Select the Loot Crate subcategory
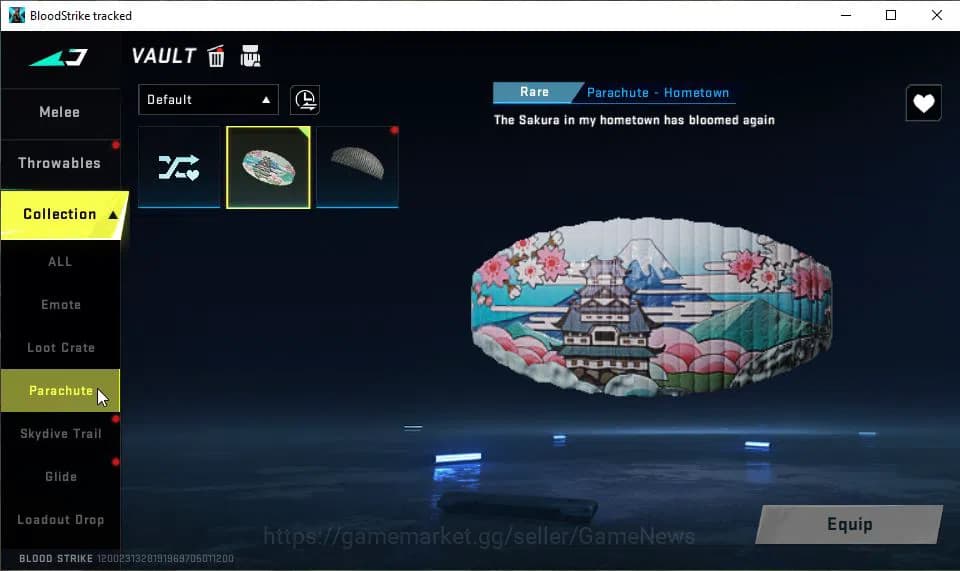960x571 pixels. click(x=60, y=347)
